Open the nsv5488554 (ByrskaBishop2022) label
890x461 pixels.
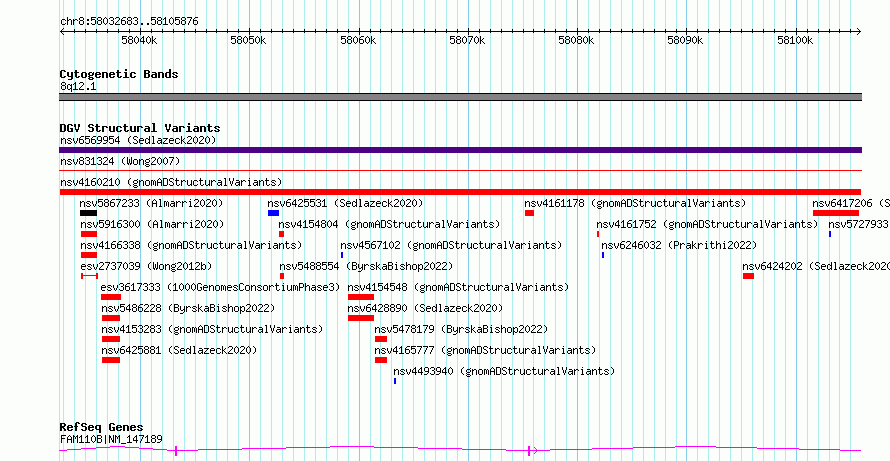[366, 266]
